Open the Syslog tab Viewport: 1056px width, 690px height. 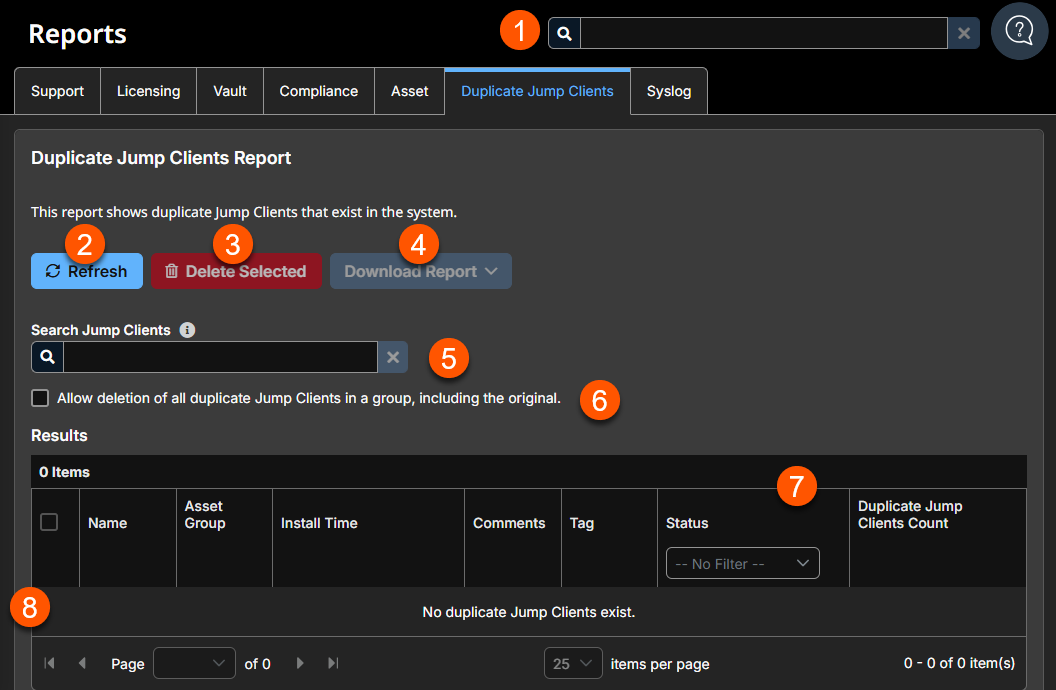[669, 91]
